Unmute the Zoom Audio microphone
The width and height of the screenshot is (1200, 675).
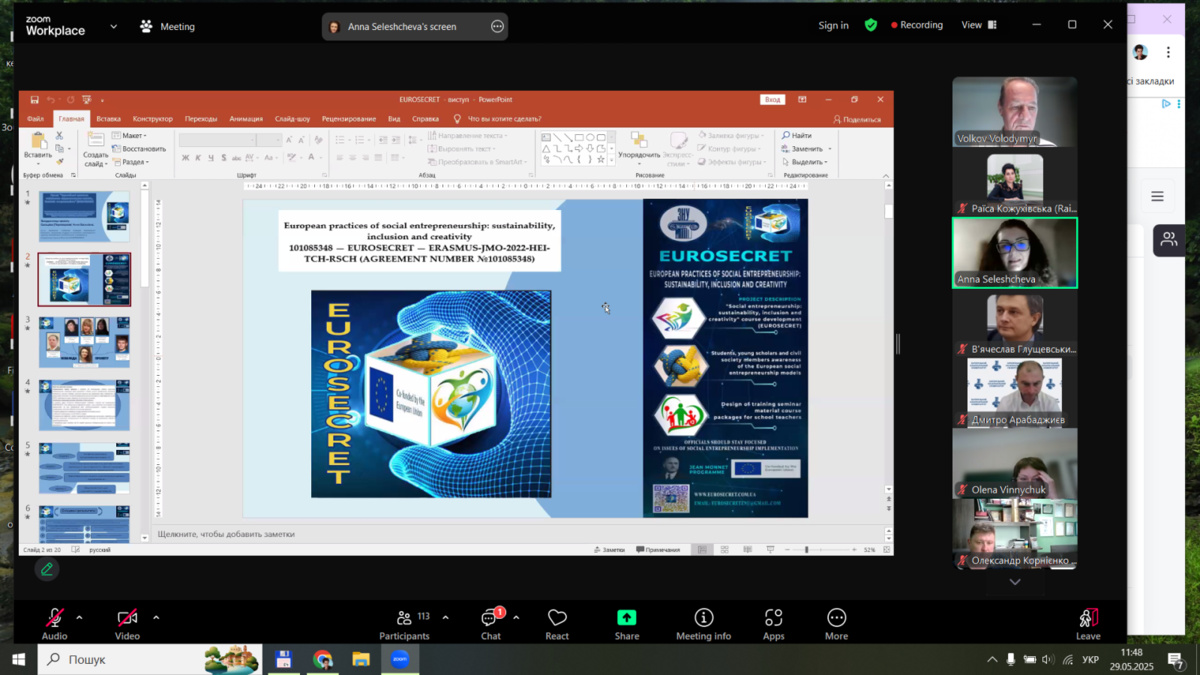tap(54, 623)
